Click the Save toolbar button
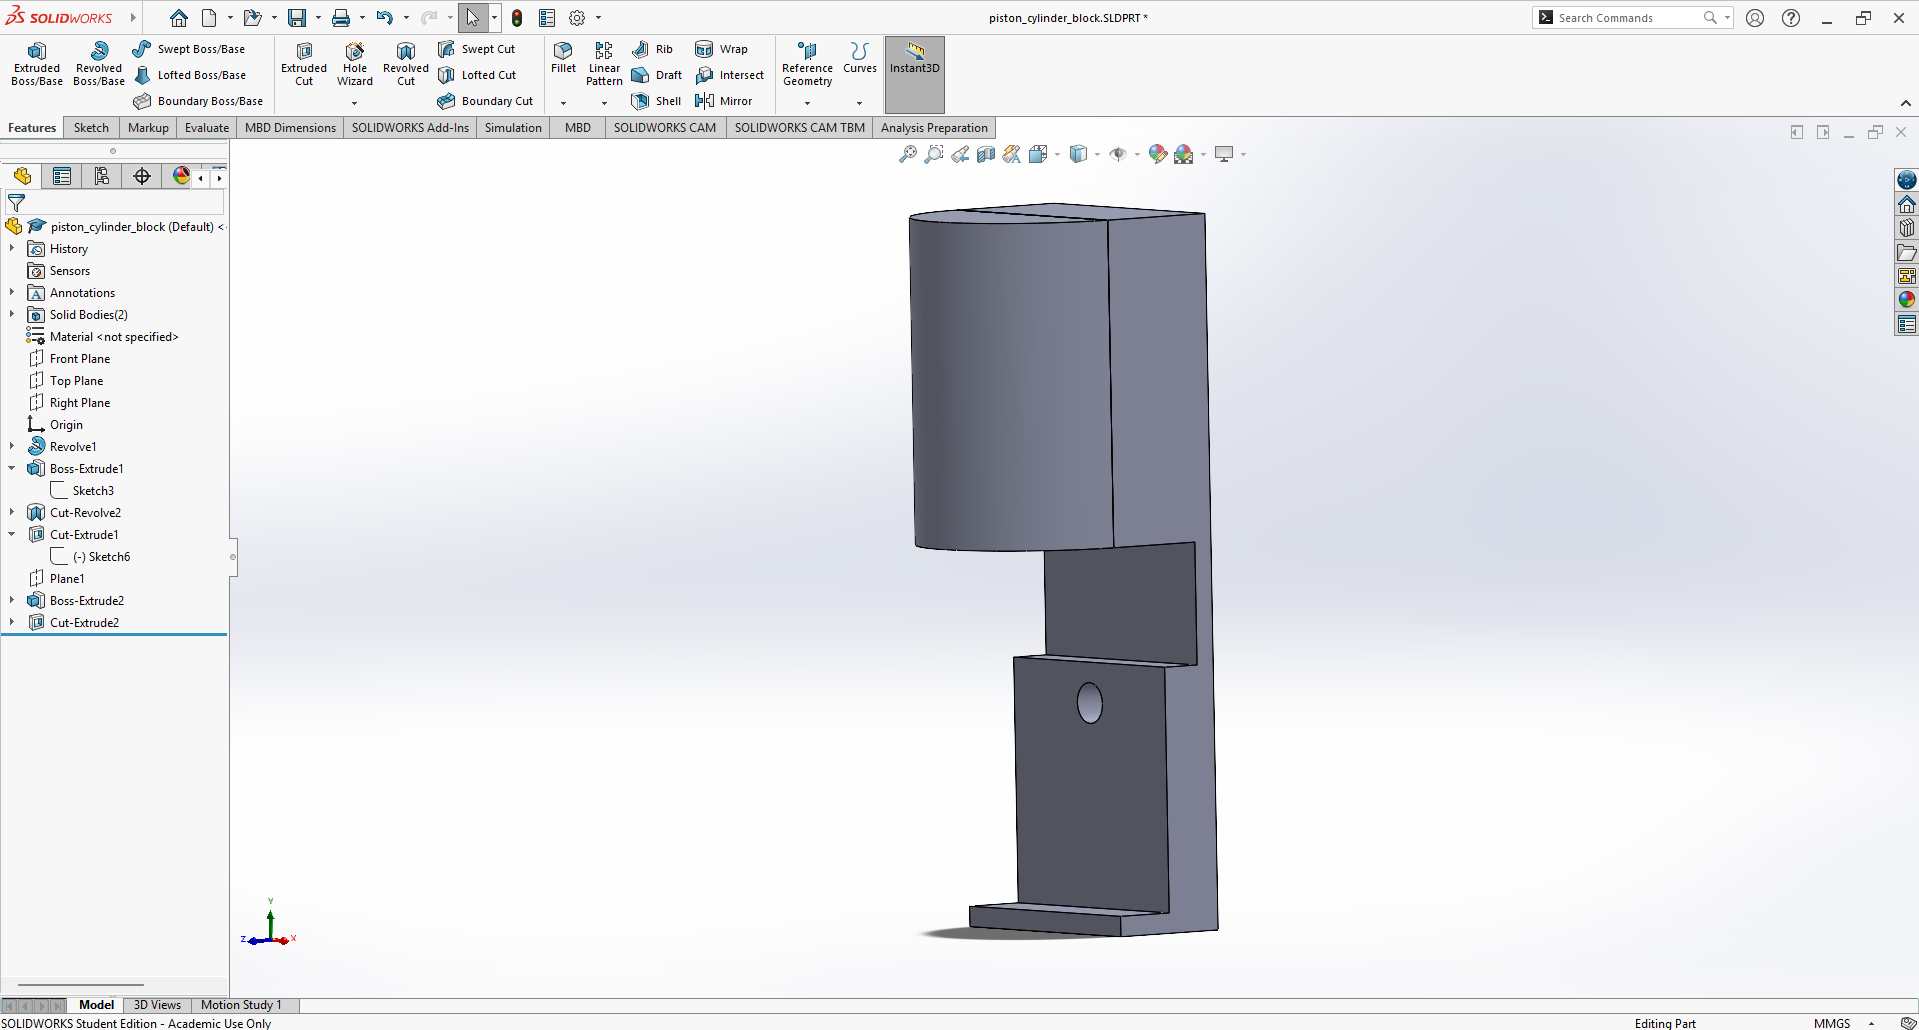1919x1030 pixels. 297,18
